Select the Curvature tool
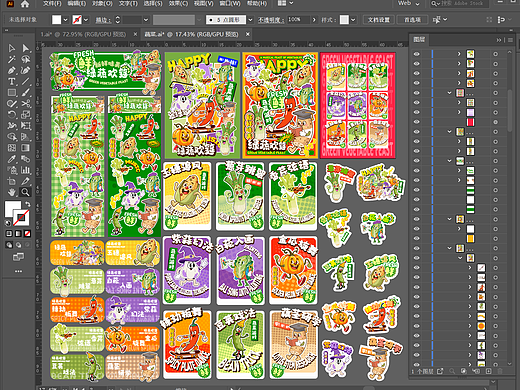Viewport: 520px width, 390px height. pos(26,70)
